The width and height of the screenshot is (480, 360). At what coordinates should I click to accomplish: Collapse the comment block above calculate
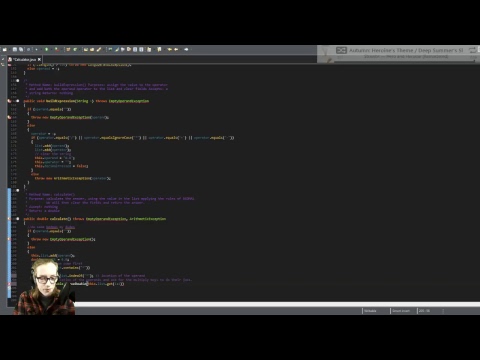[18, 190]
